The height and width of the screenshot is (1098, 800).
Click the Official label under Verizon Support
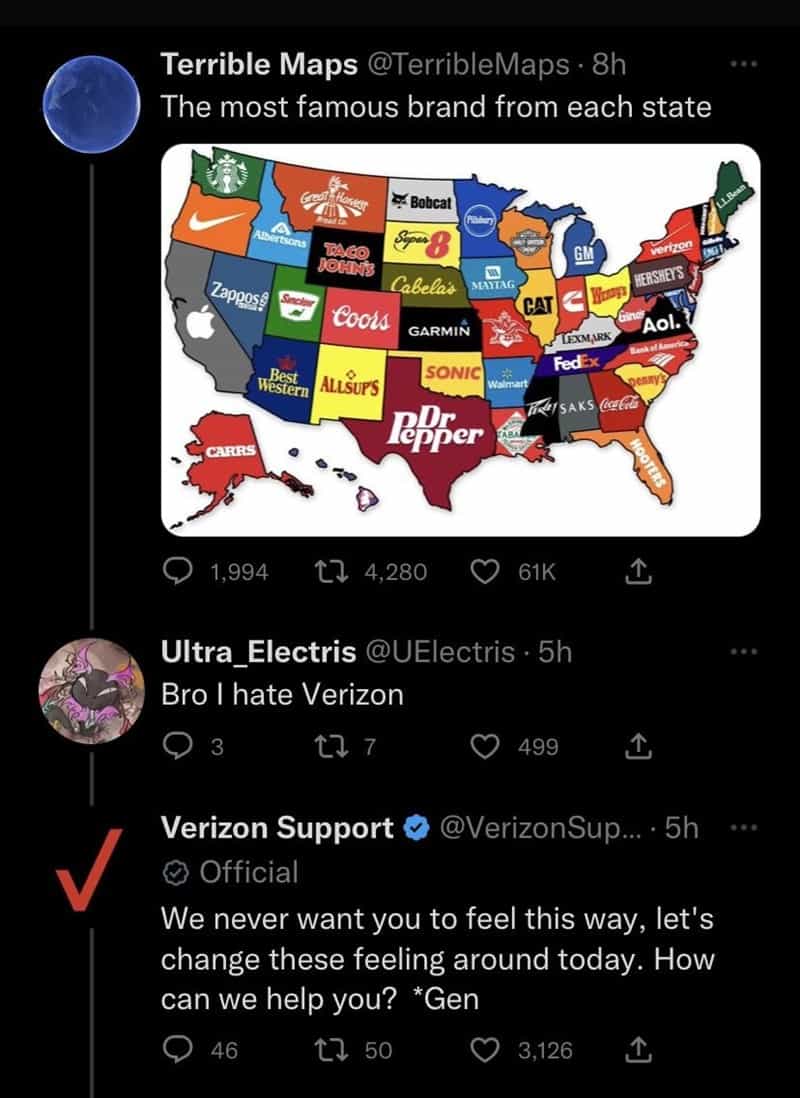[x=230, y=872]
